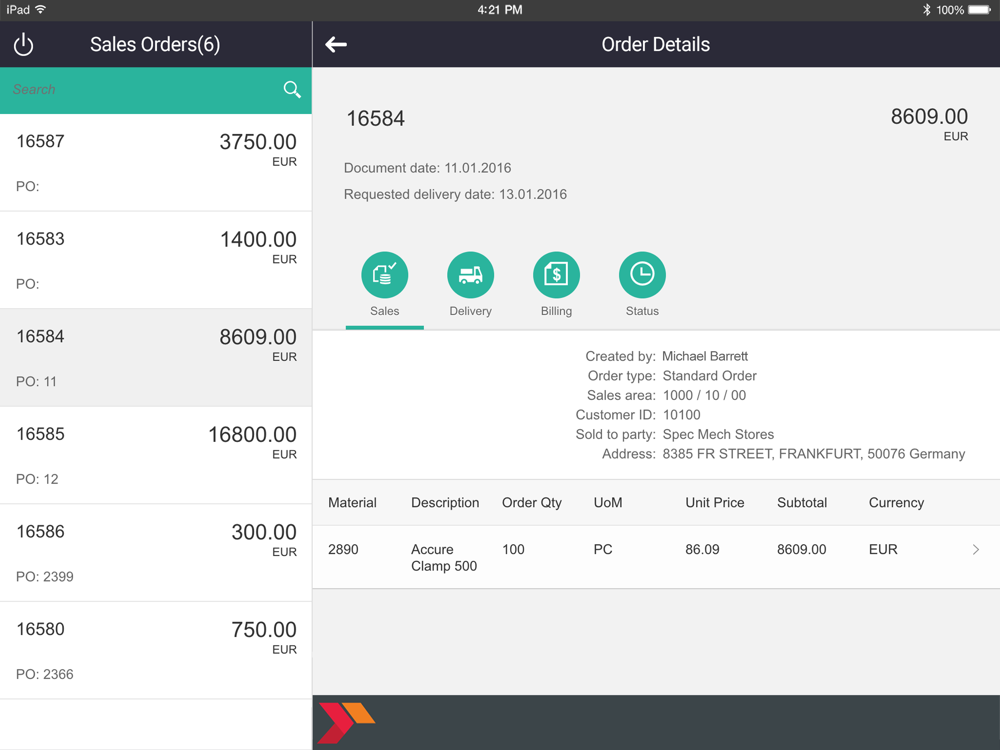Tap the back arrow in Order Details
Screen dimensions: 1000x750
tap(336, 44)
